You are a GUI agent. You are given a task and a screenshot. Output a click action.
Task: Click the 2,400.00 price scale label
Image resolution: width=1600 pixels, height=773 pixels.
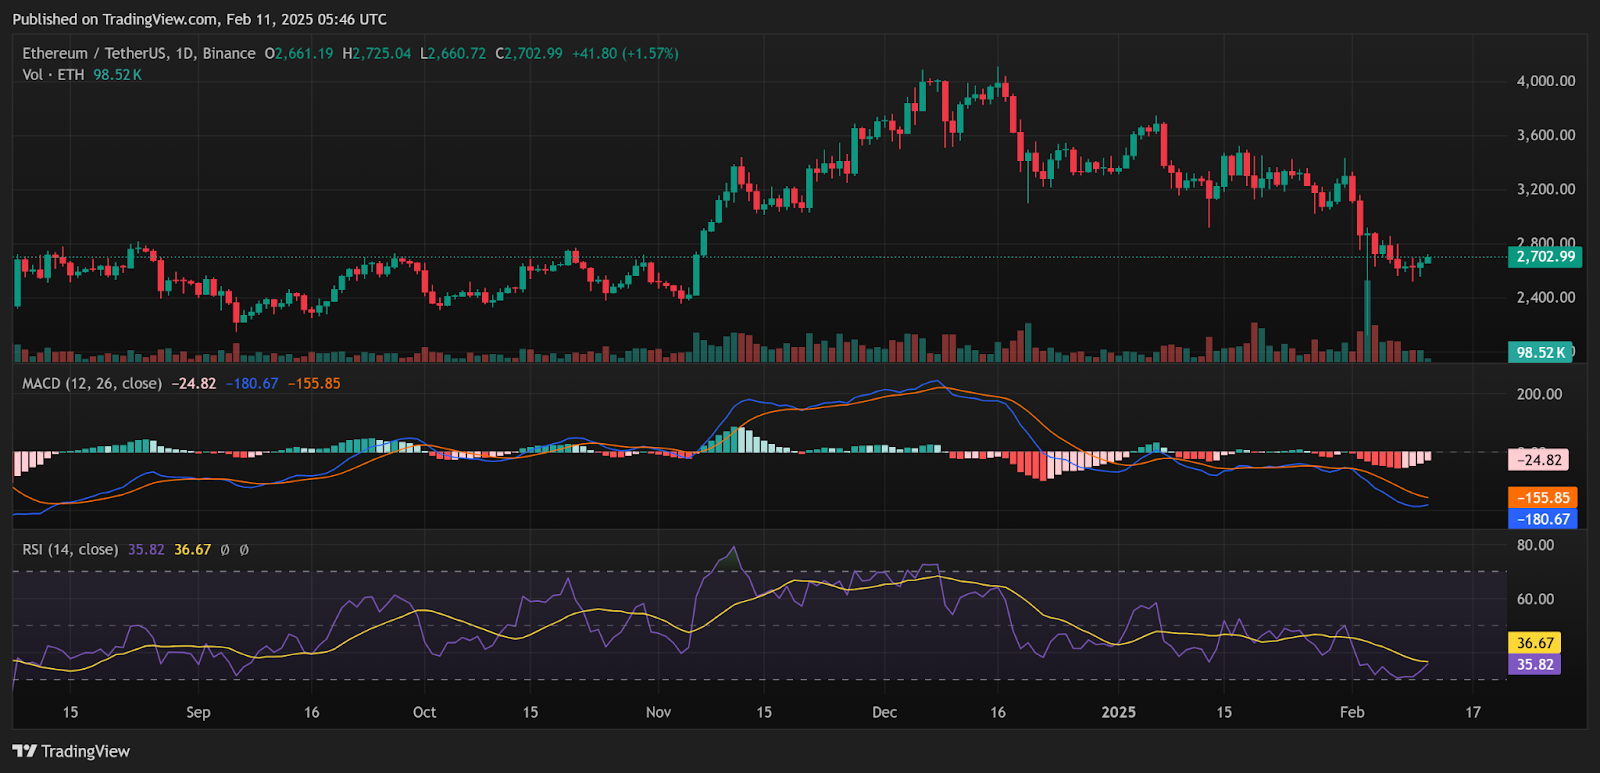(x=1545, y=297)
